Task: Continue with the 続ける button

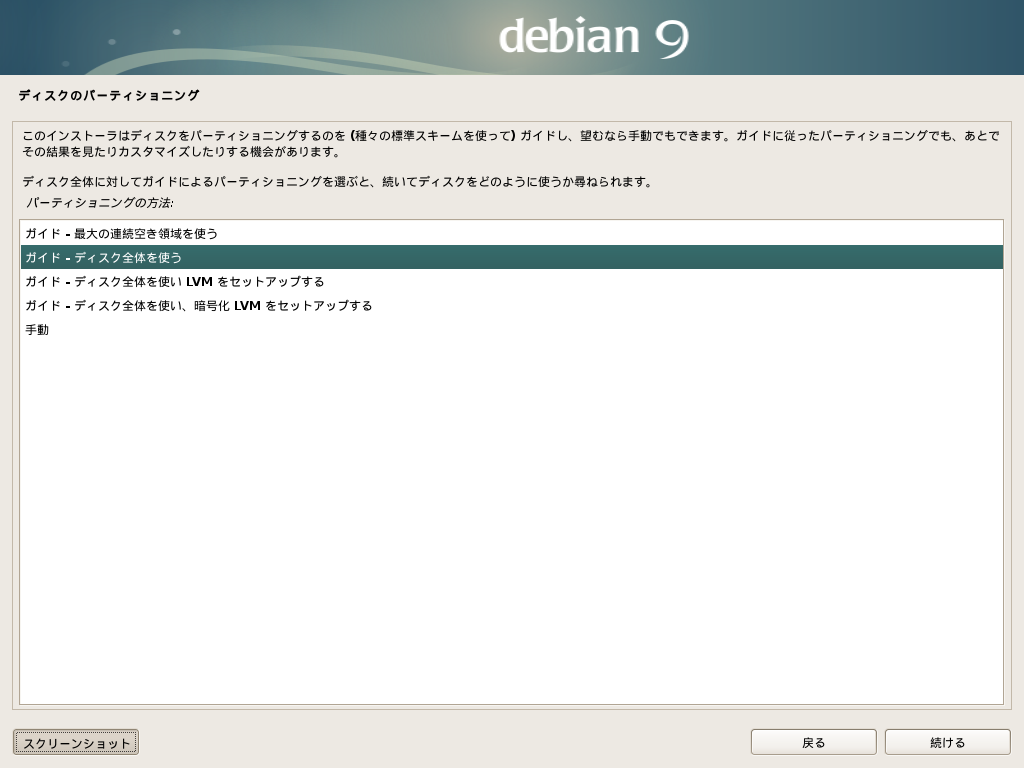Action: tap(947, 743)
